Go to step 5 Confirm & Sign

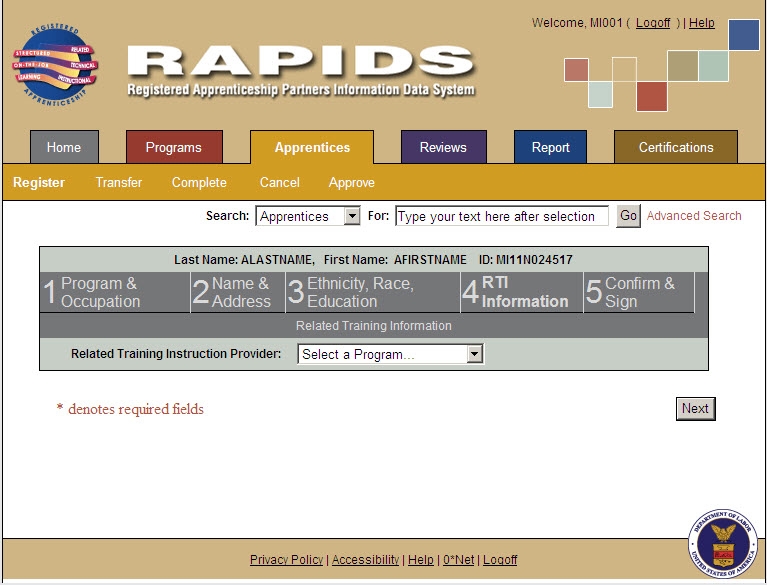pyautogui.click(x=639, y=292)
